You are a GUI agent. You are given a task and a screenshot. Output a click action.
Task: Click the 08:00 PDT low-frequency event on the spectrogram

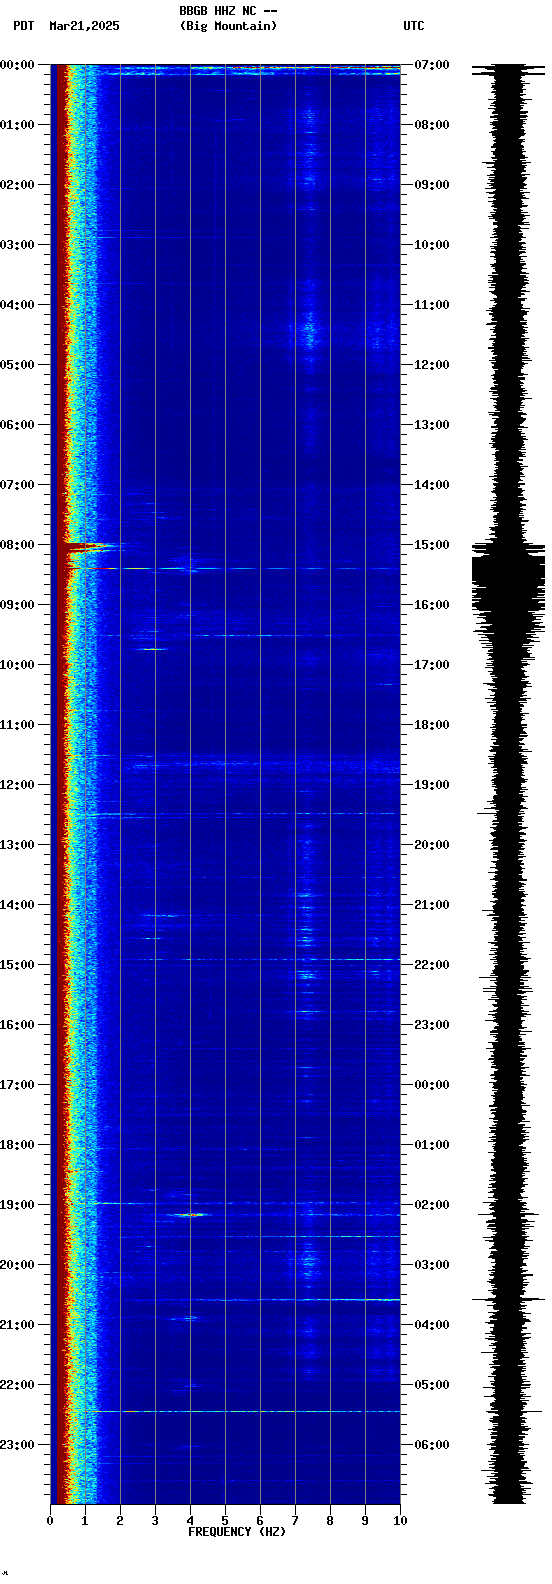coord(90,547)
